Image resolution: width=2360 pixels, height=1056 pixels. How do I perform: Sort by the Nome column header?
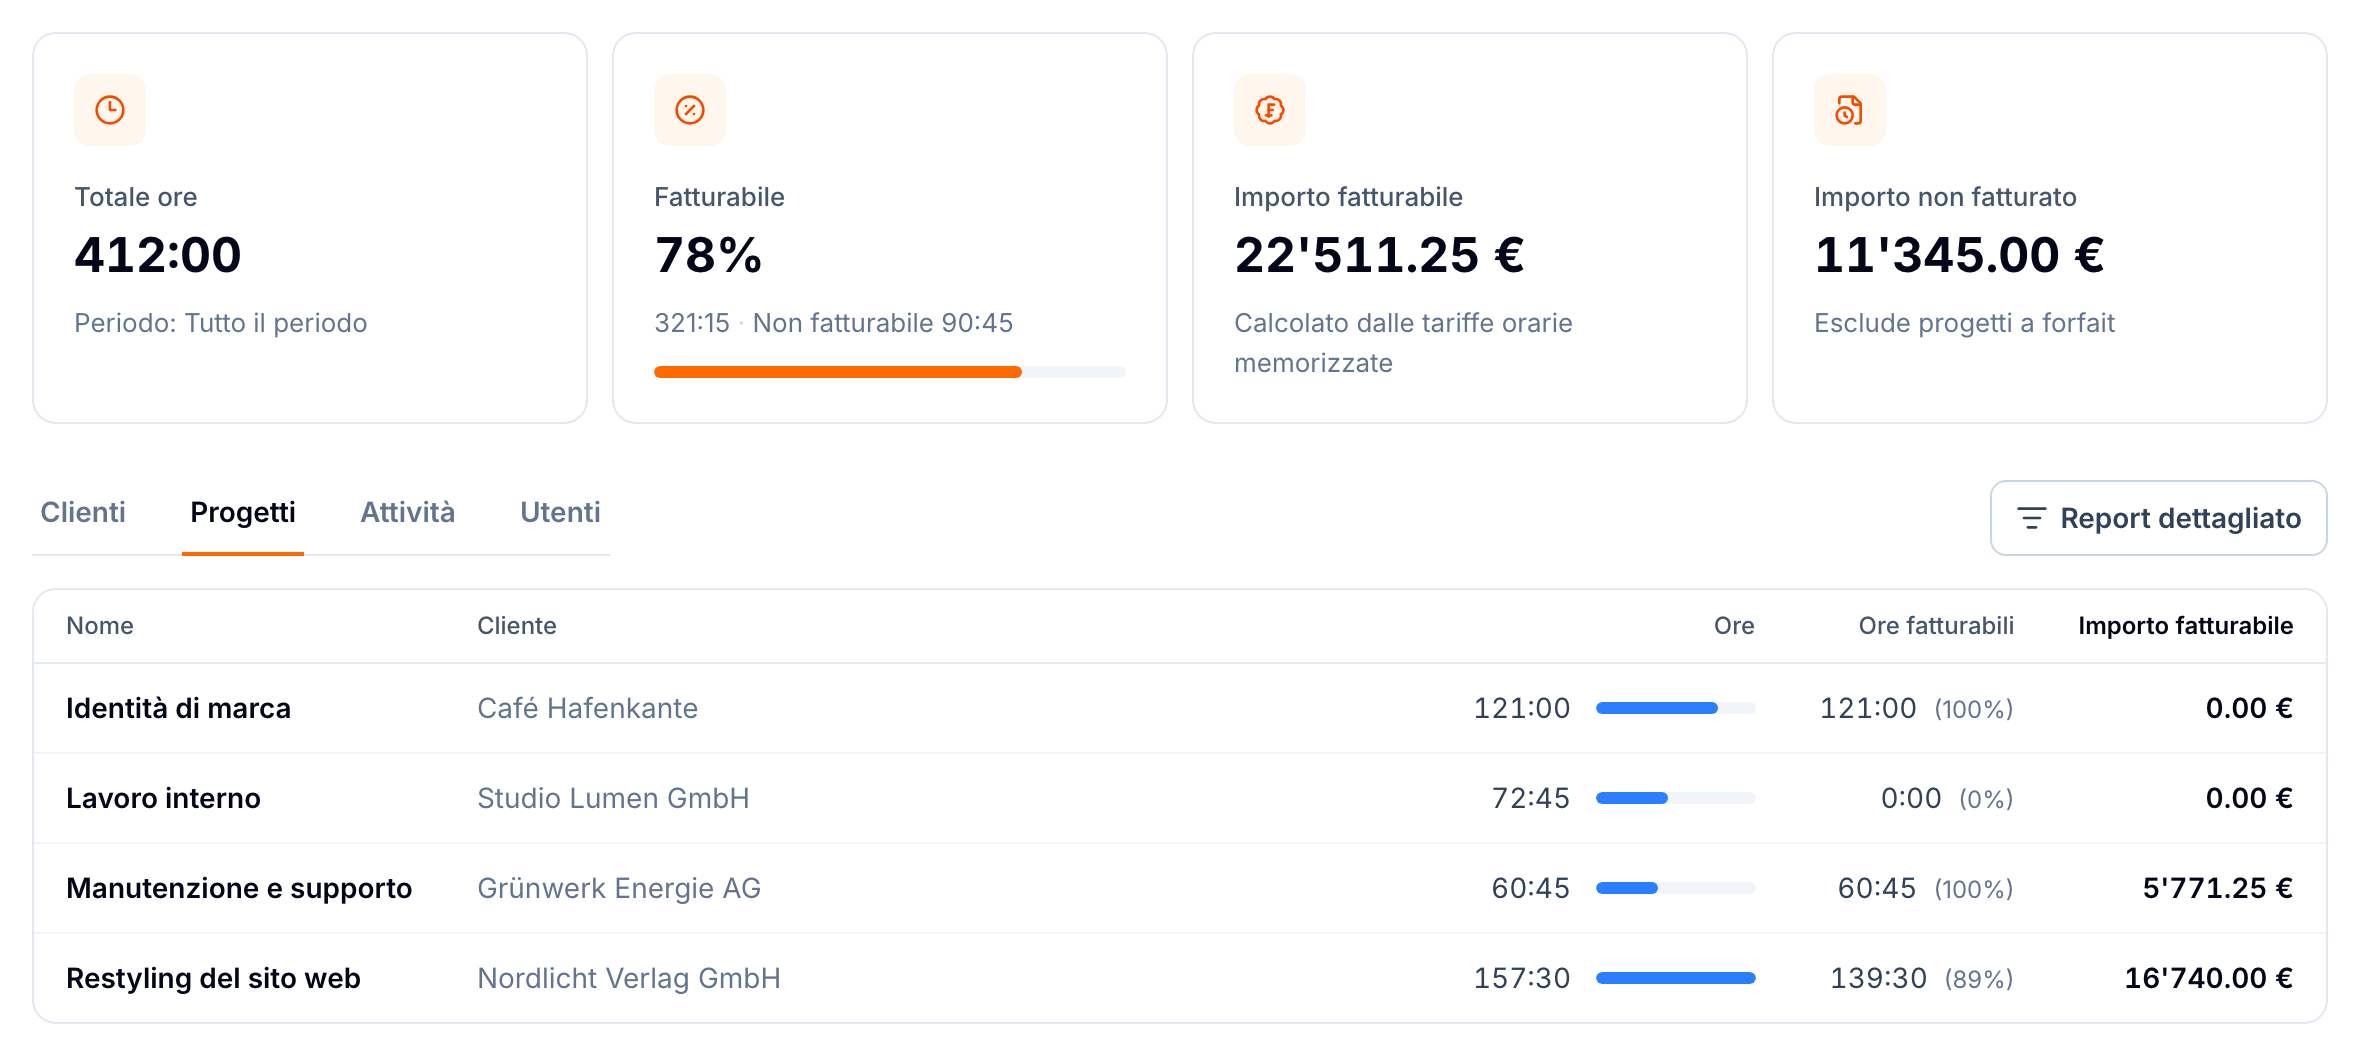click(x=100, y=626)
